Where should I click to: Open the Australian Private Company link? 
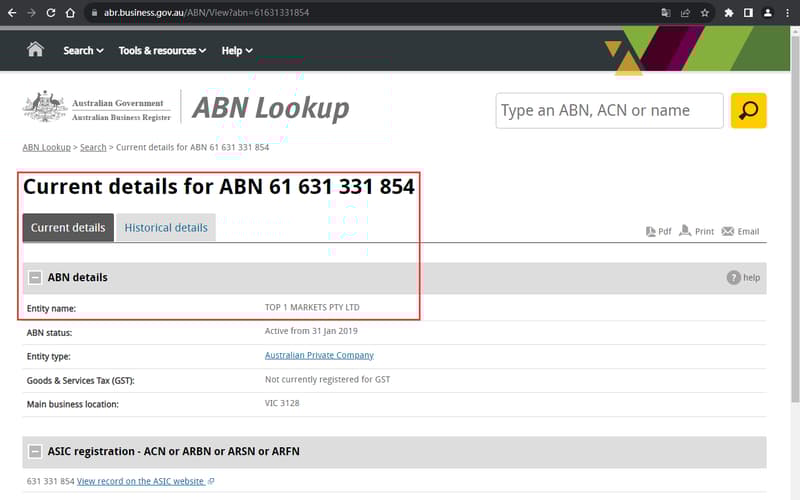[x=319, y=355]
